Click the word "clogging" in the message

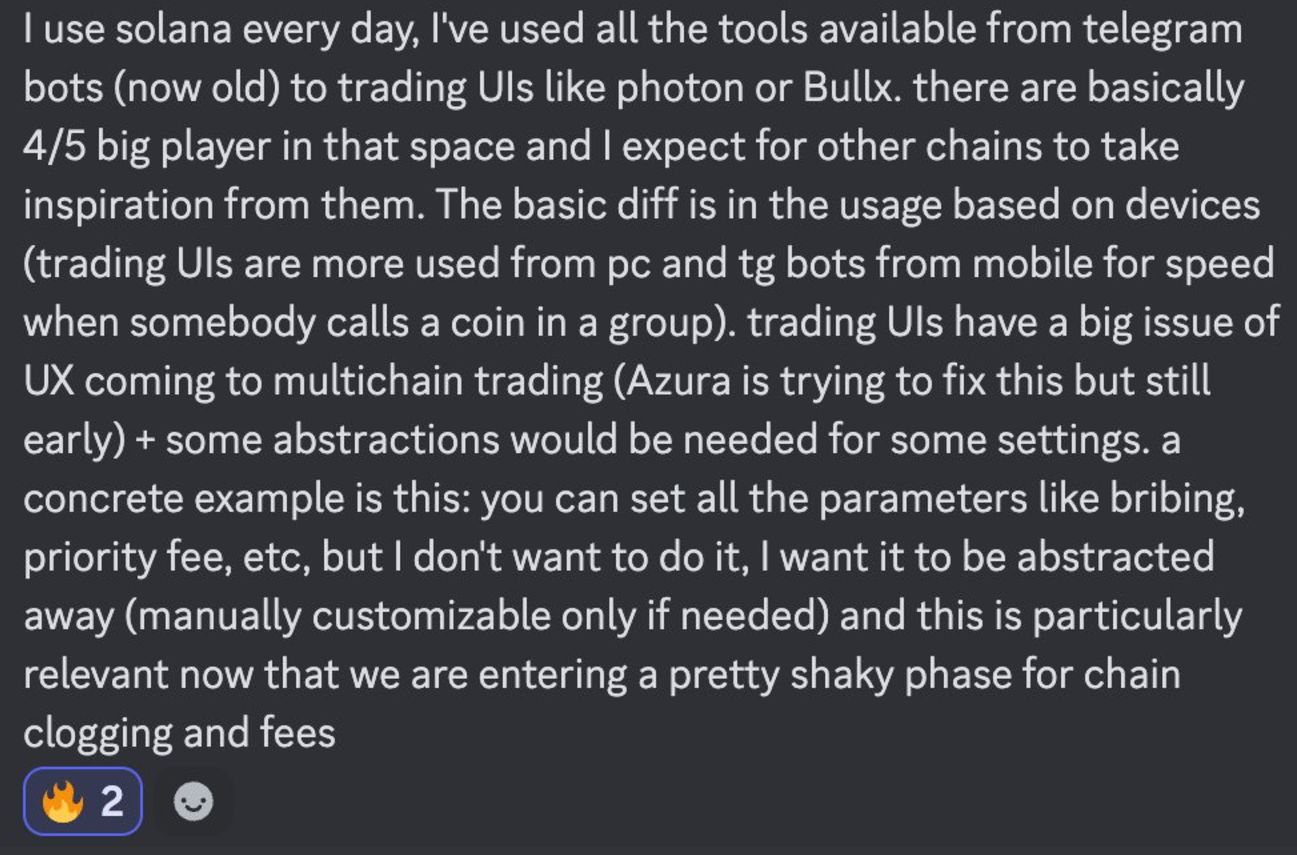click(97, 734)
